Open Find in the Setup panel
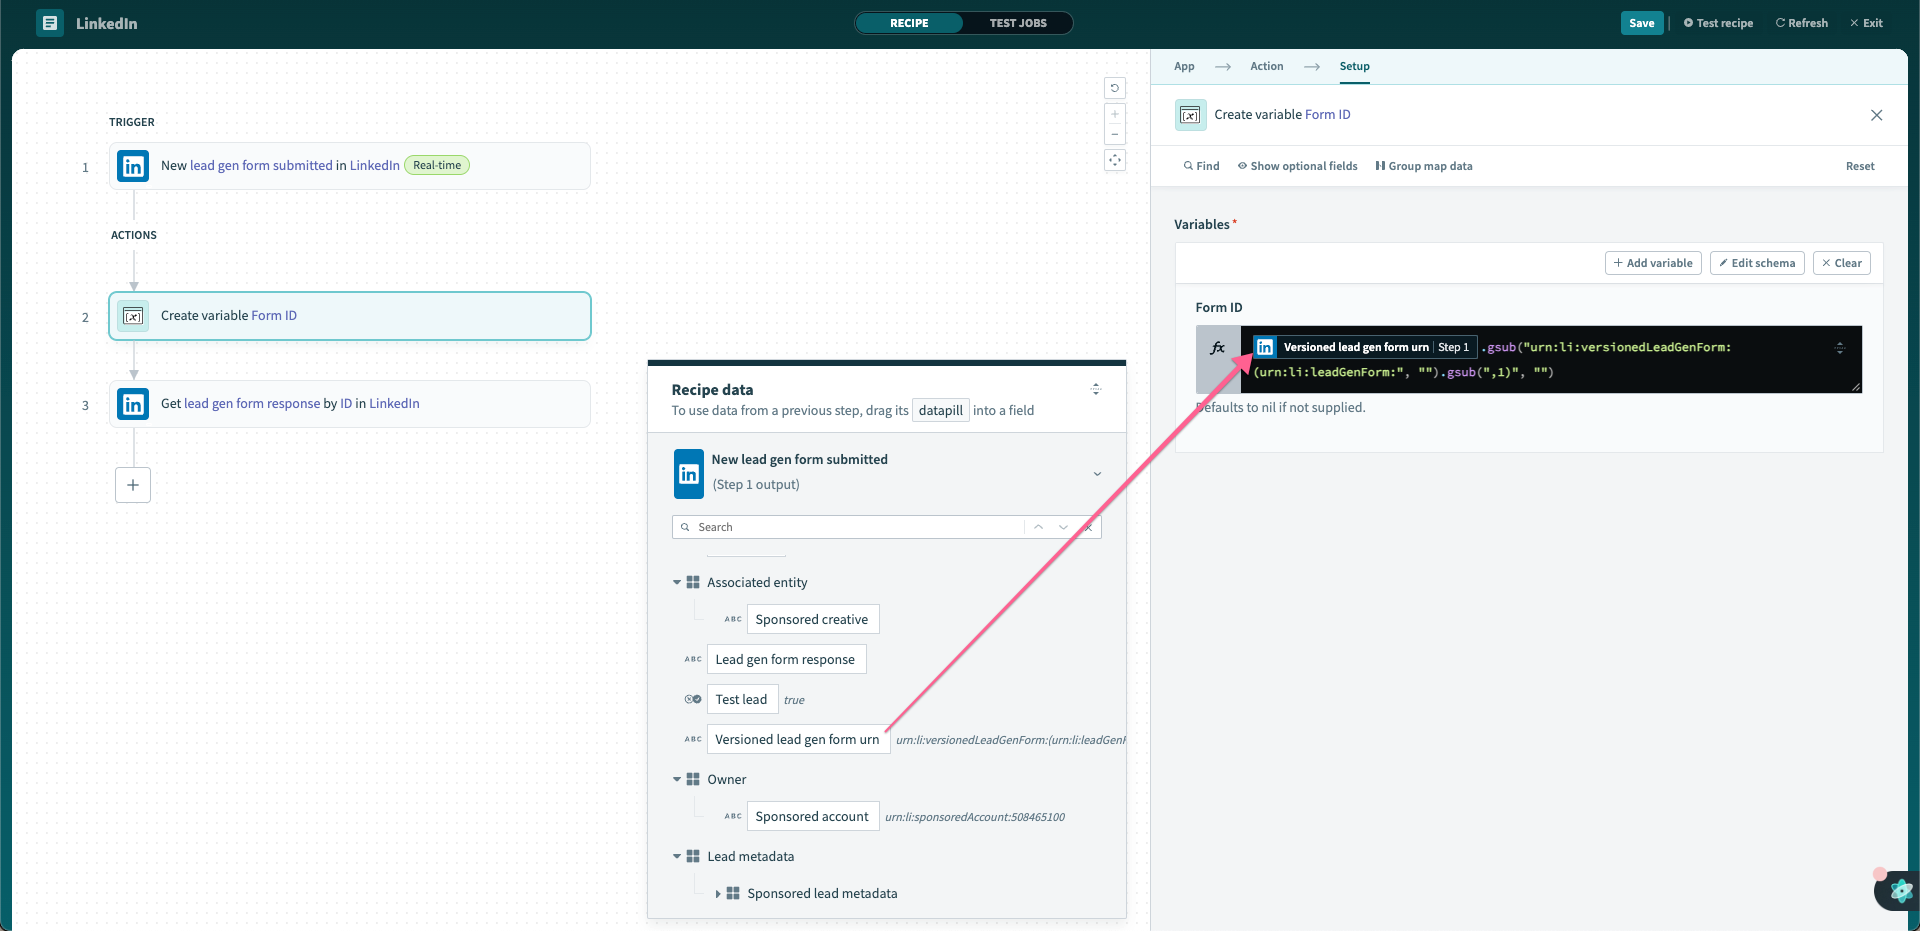1920x931 pixels. point(1200,166)
